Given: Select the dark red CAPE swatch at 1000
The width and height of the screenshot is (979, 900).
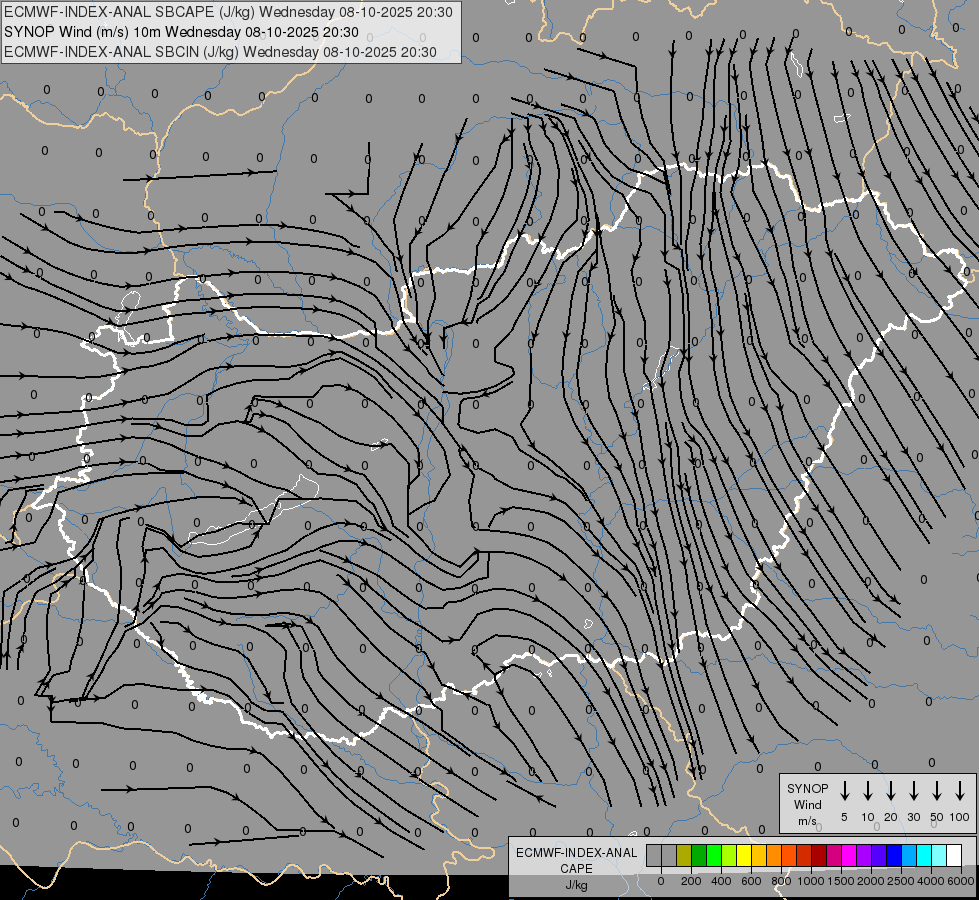Looking at the screenshot, I should point(819,855).
